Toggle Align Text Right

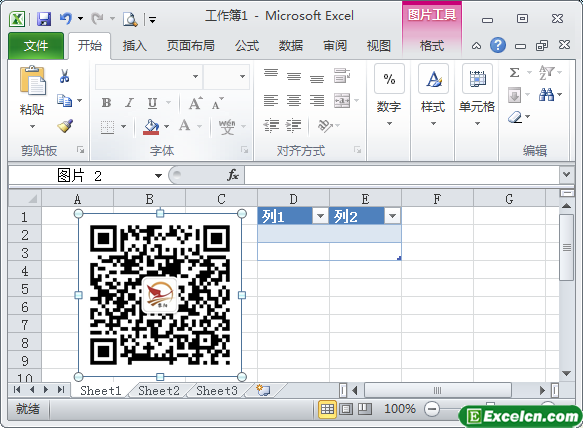(x=317, y=100)
